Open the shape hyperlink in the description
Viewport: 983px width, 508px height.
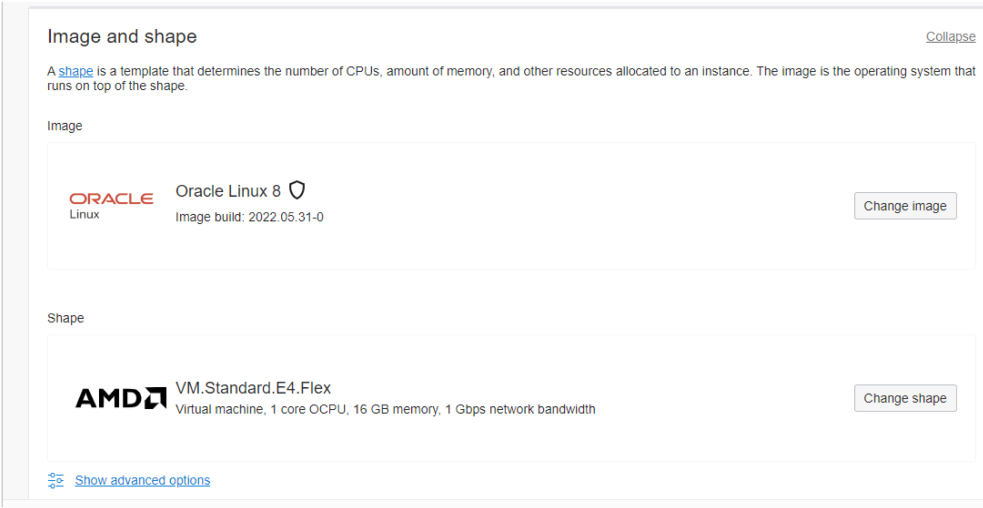[76, 71]
